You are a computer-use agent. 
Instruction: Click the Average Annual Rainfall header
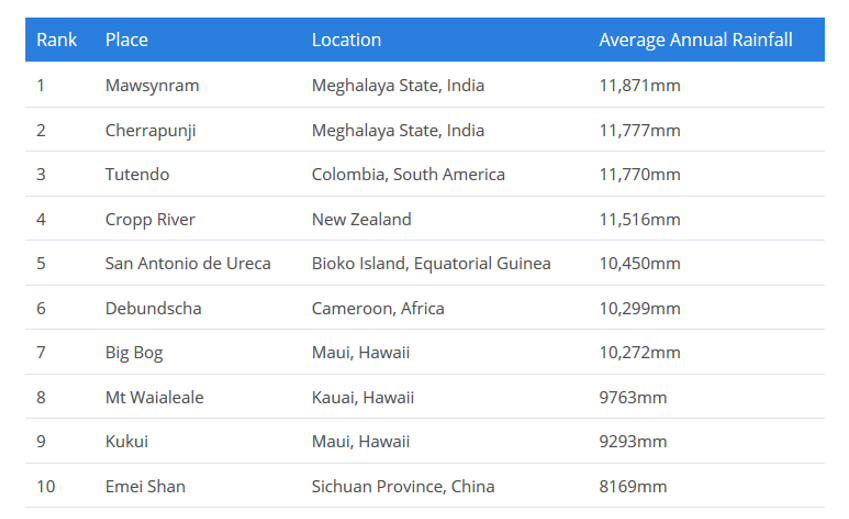[x=695, y=40]
